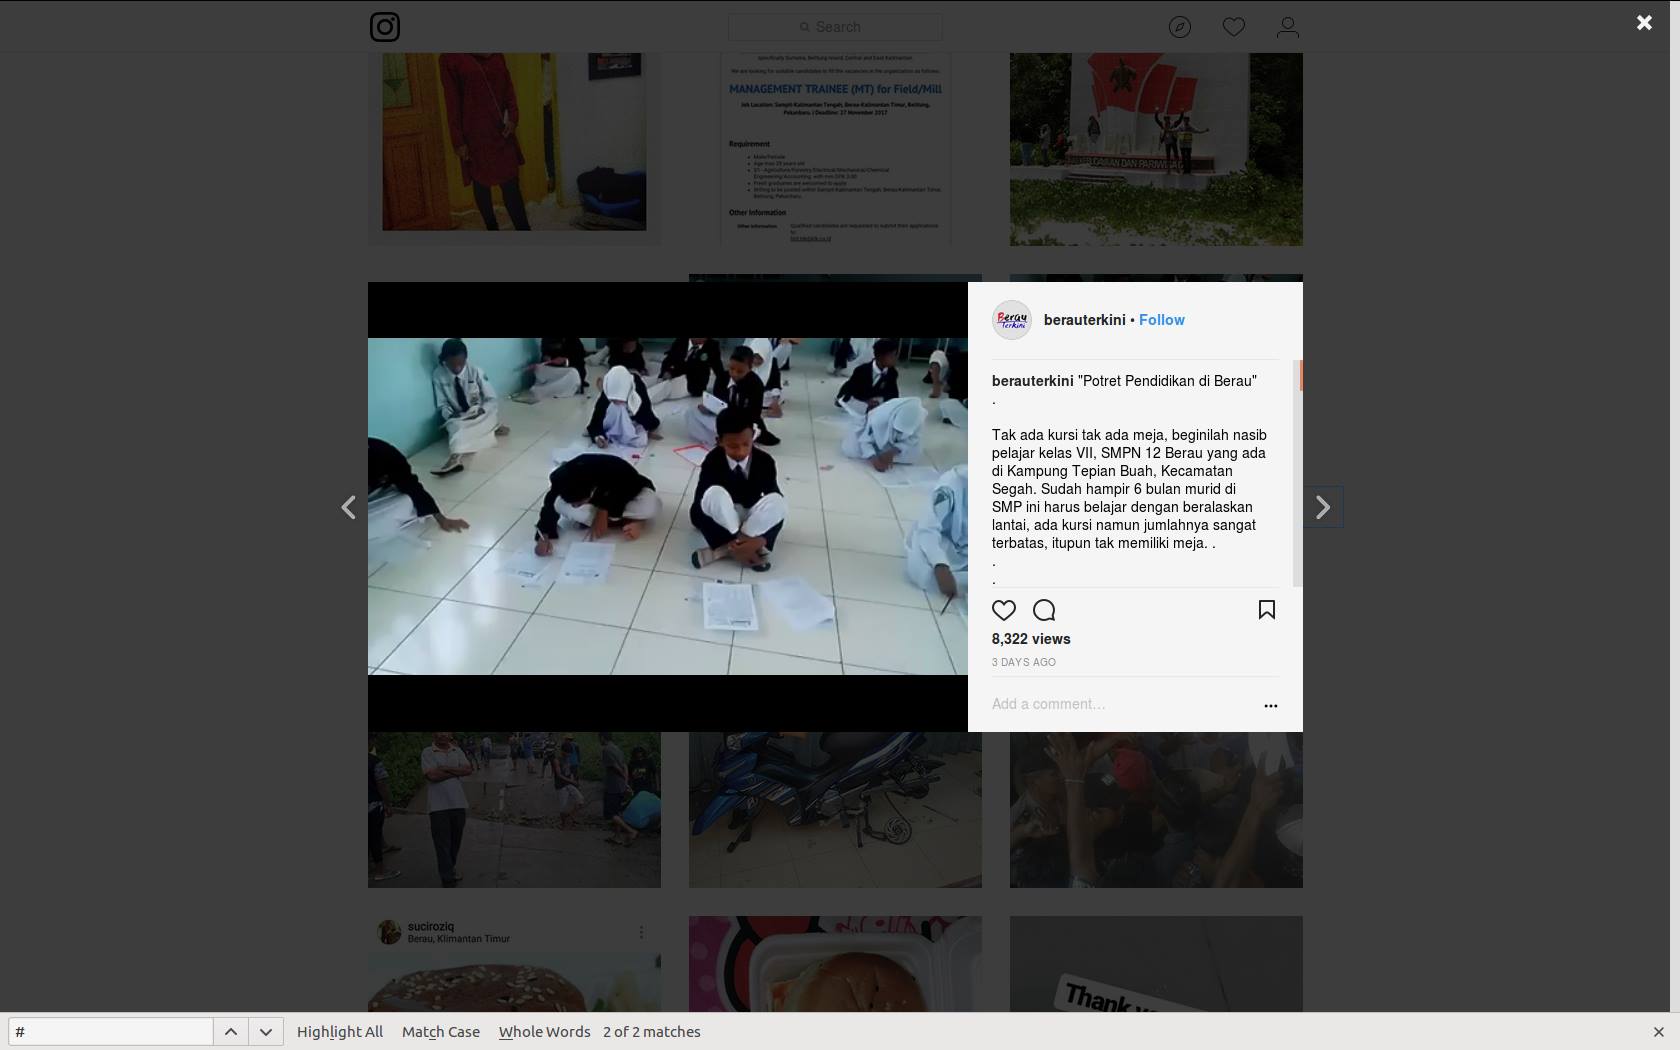
Task: Open the profile person icon
Action: coord(1288,27)
